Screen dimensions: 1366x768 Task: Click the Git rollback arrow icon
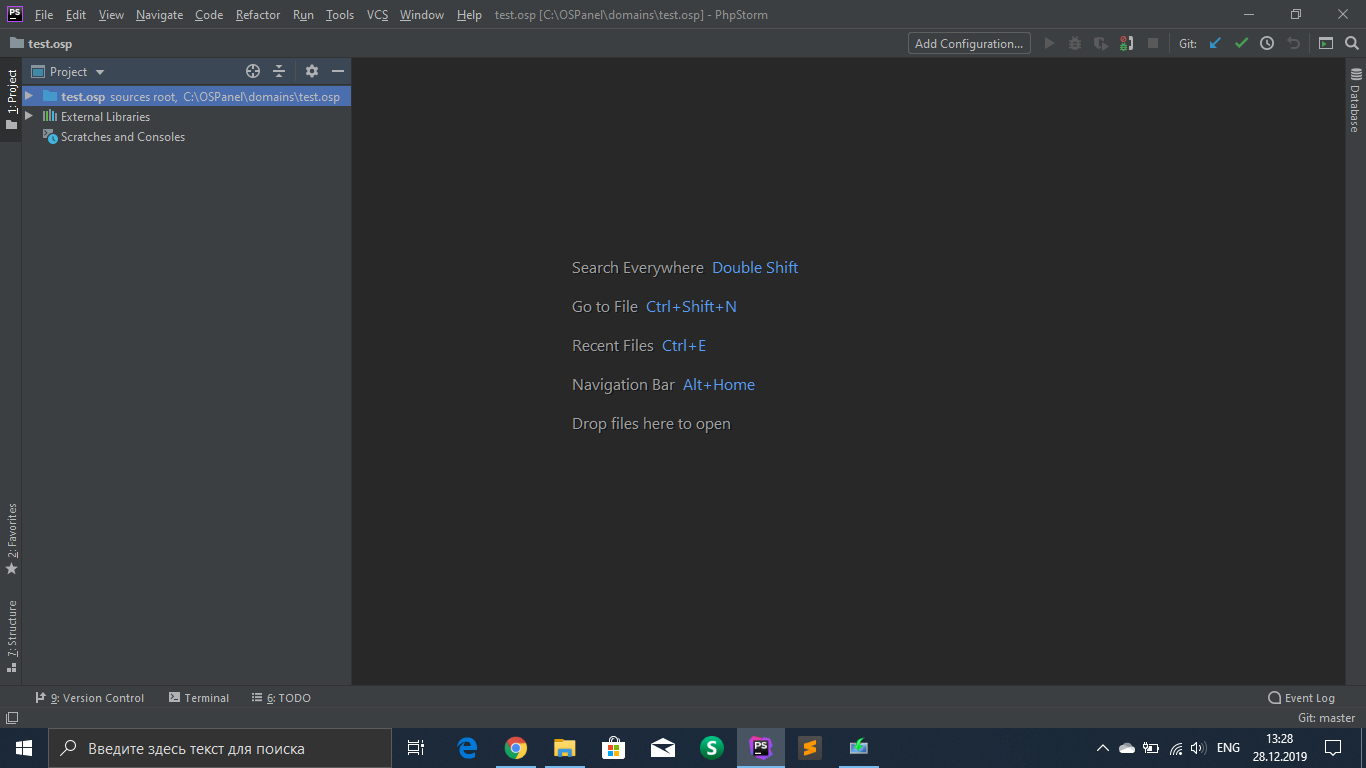point(1293,43)
